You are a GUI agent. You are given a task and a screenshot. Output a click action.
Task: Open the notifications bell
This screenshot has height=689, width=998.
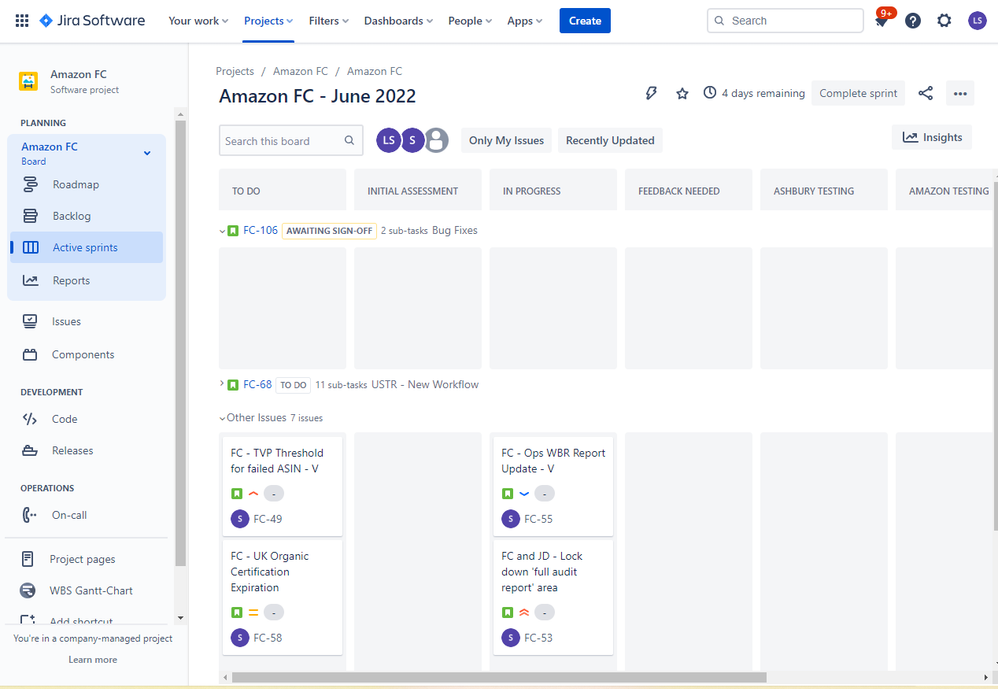click(882, 21)
